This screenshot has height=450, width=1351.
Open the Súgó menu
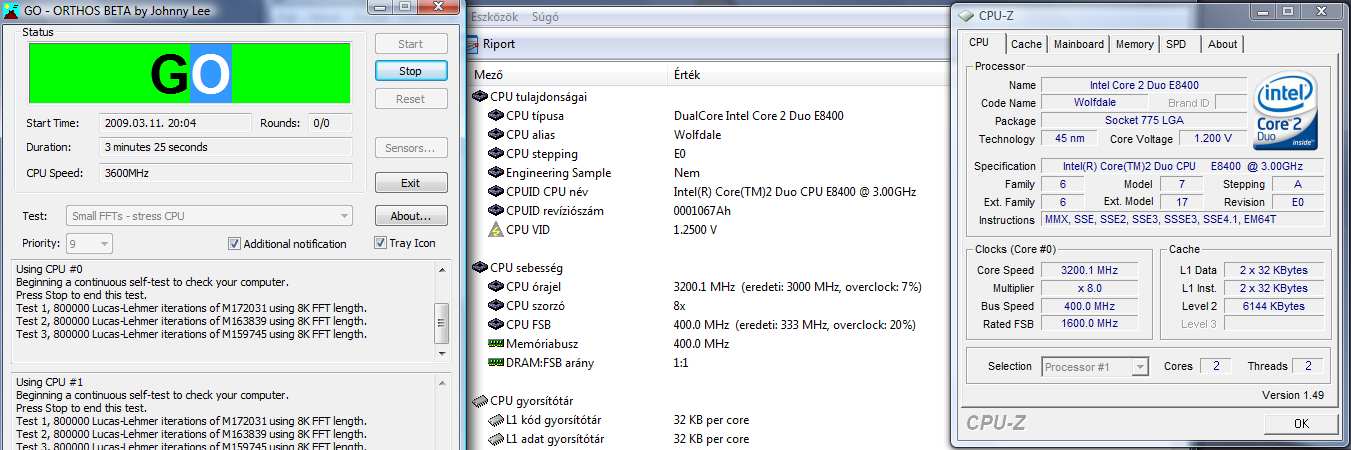[x=545, y=17]
